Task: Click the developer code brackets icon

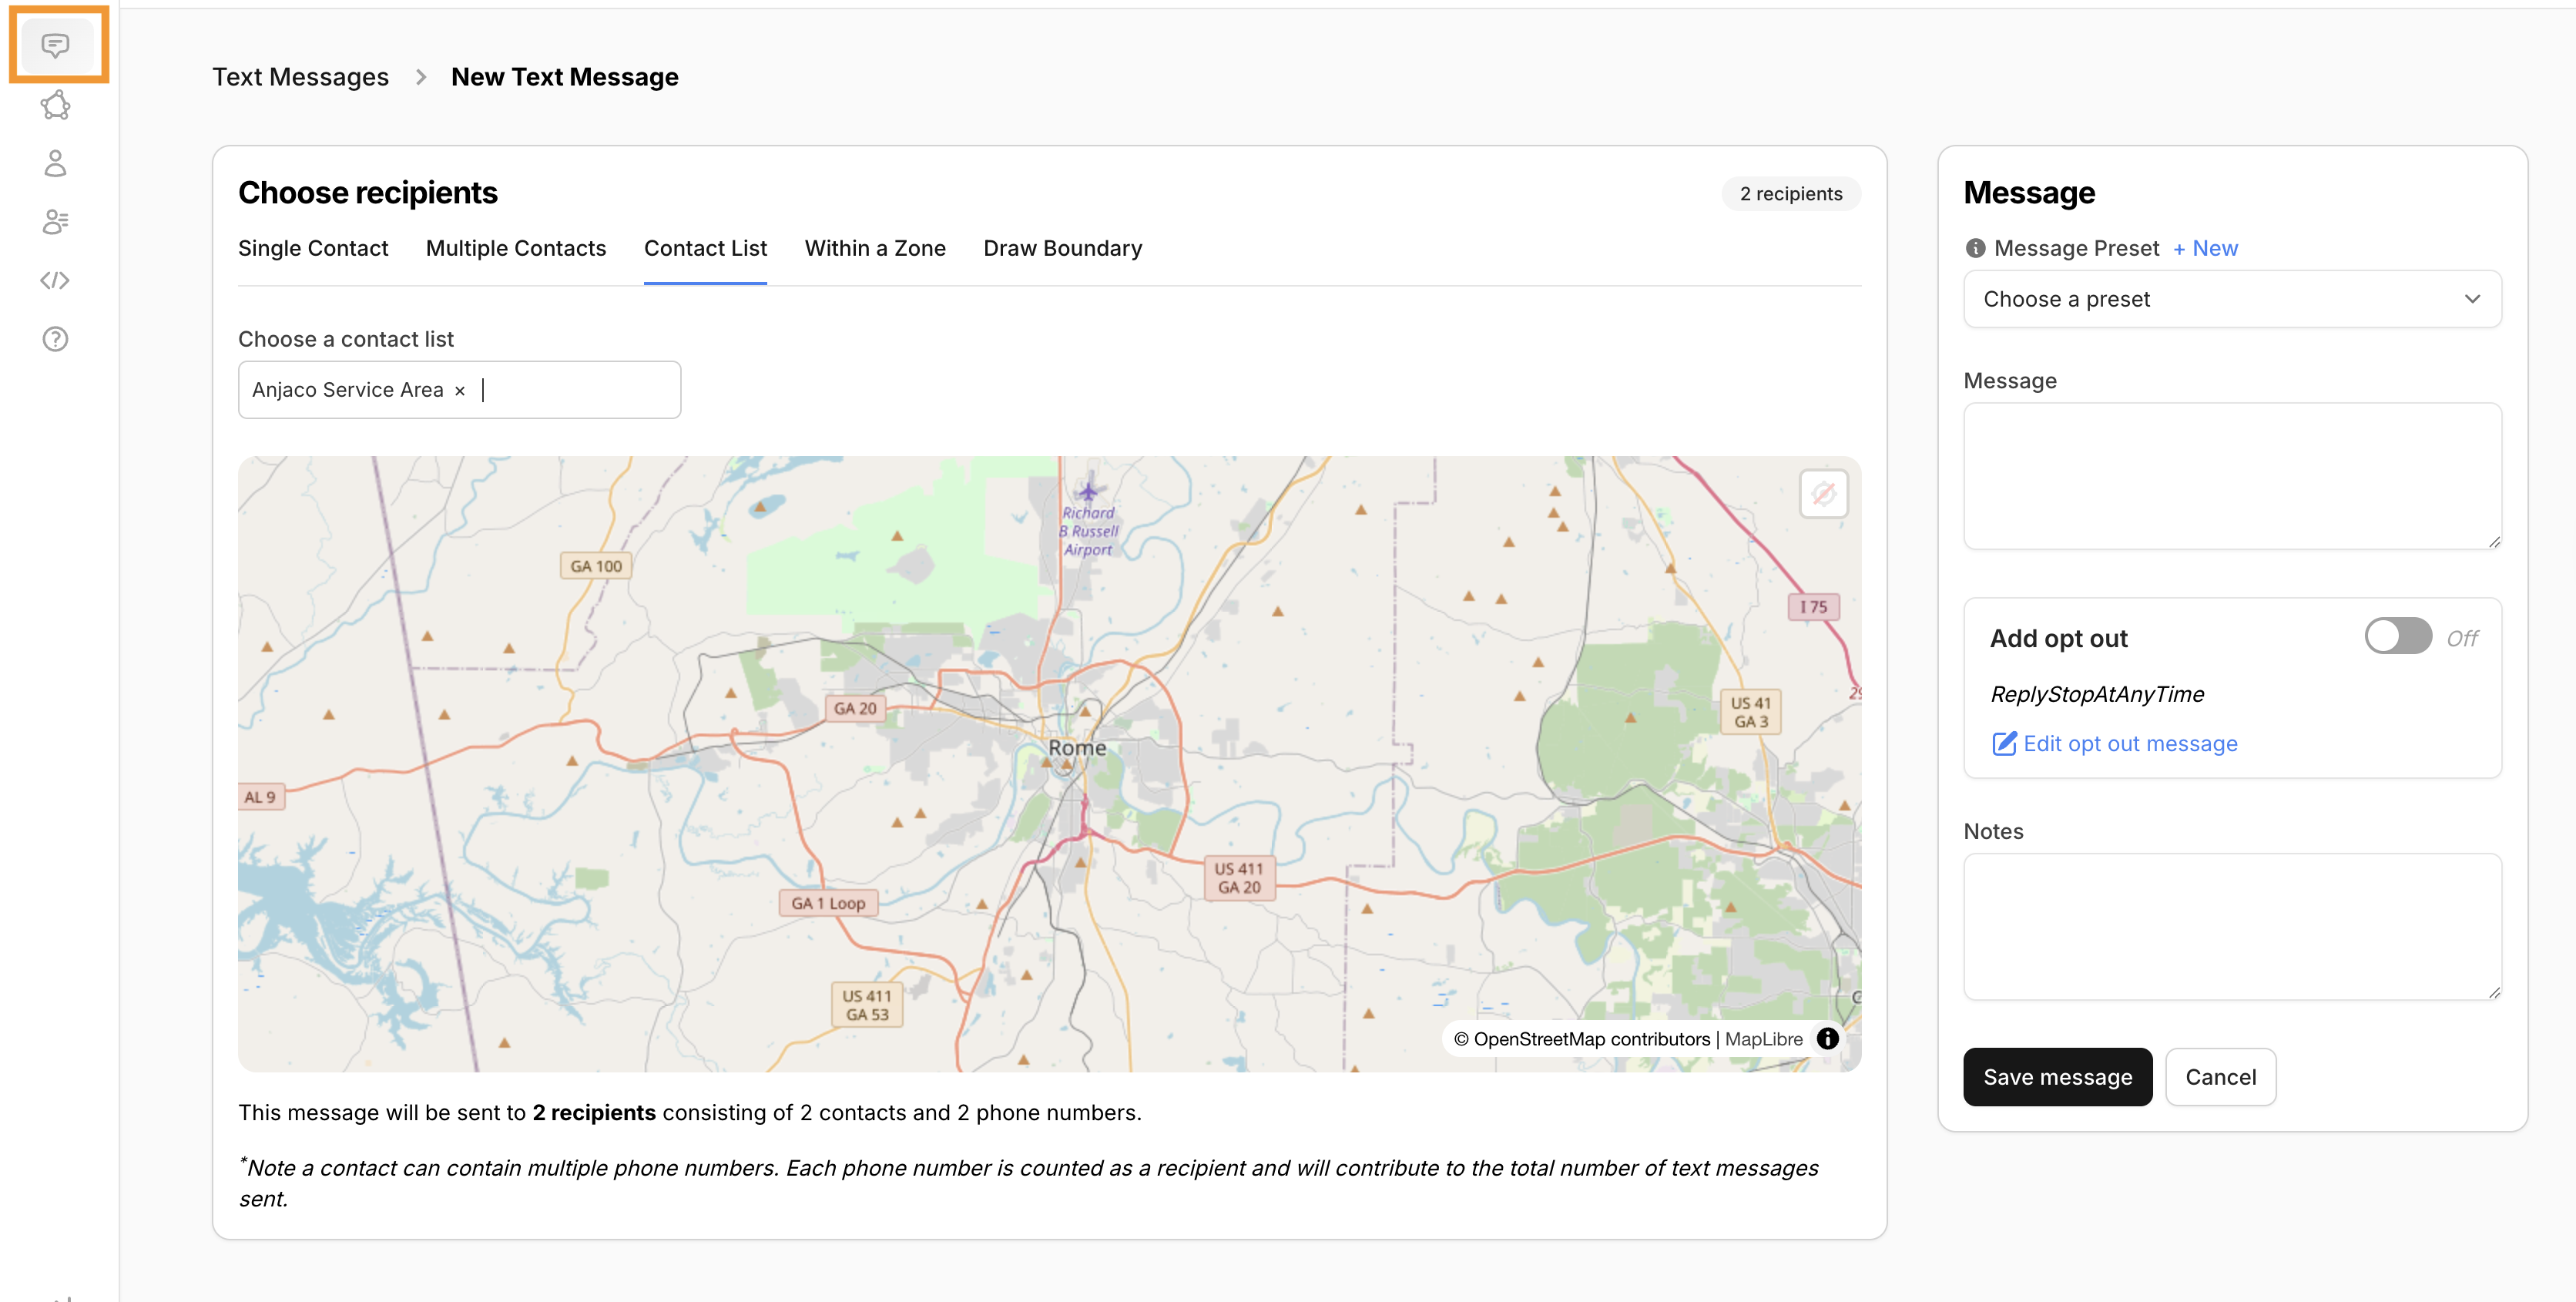Action: click(x=55, y=280)
